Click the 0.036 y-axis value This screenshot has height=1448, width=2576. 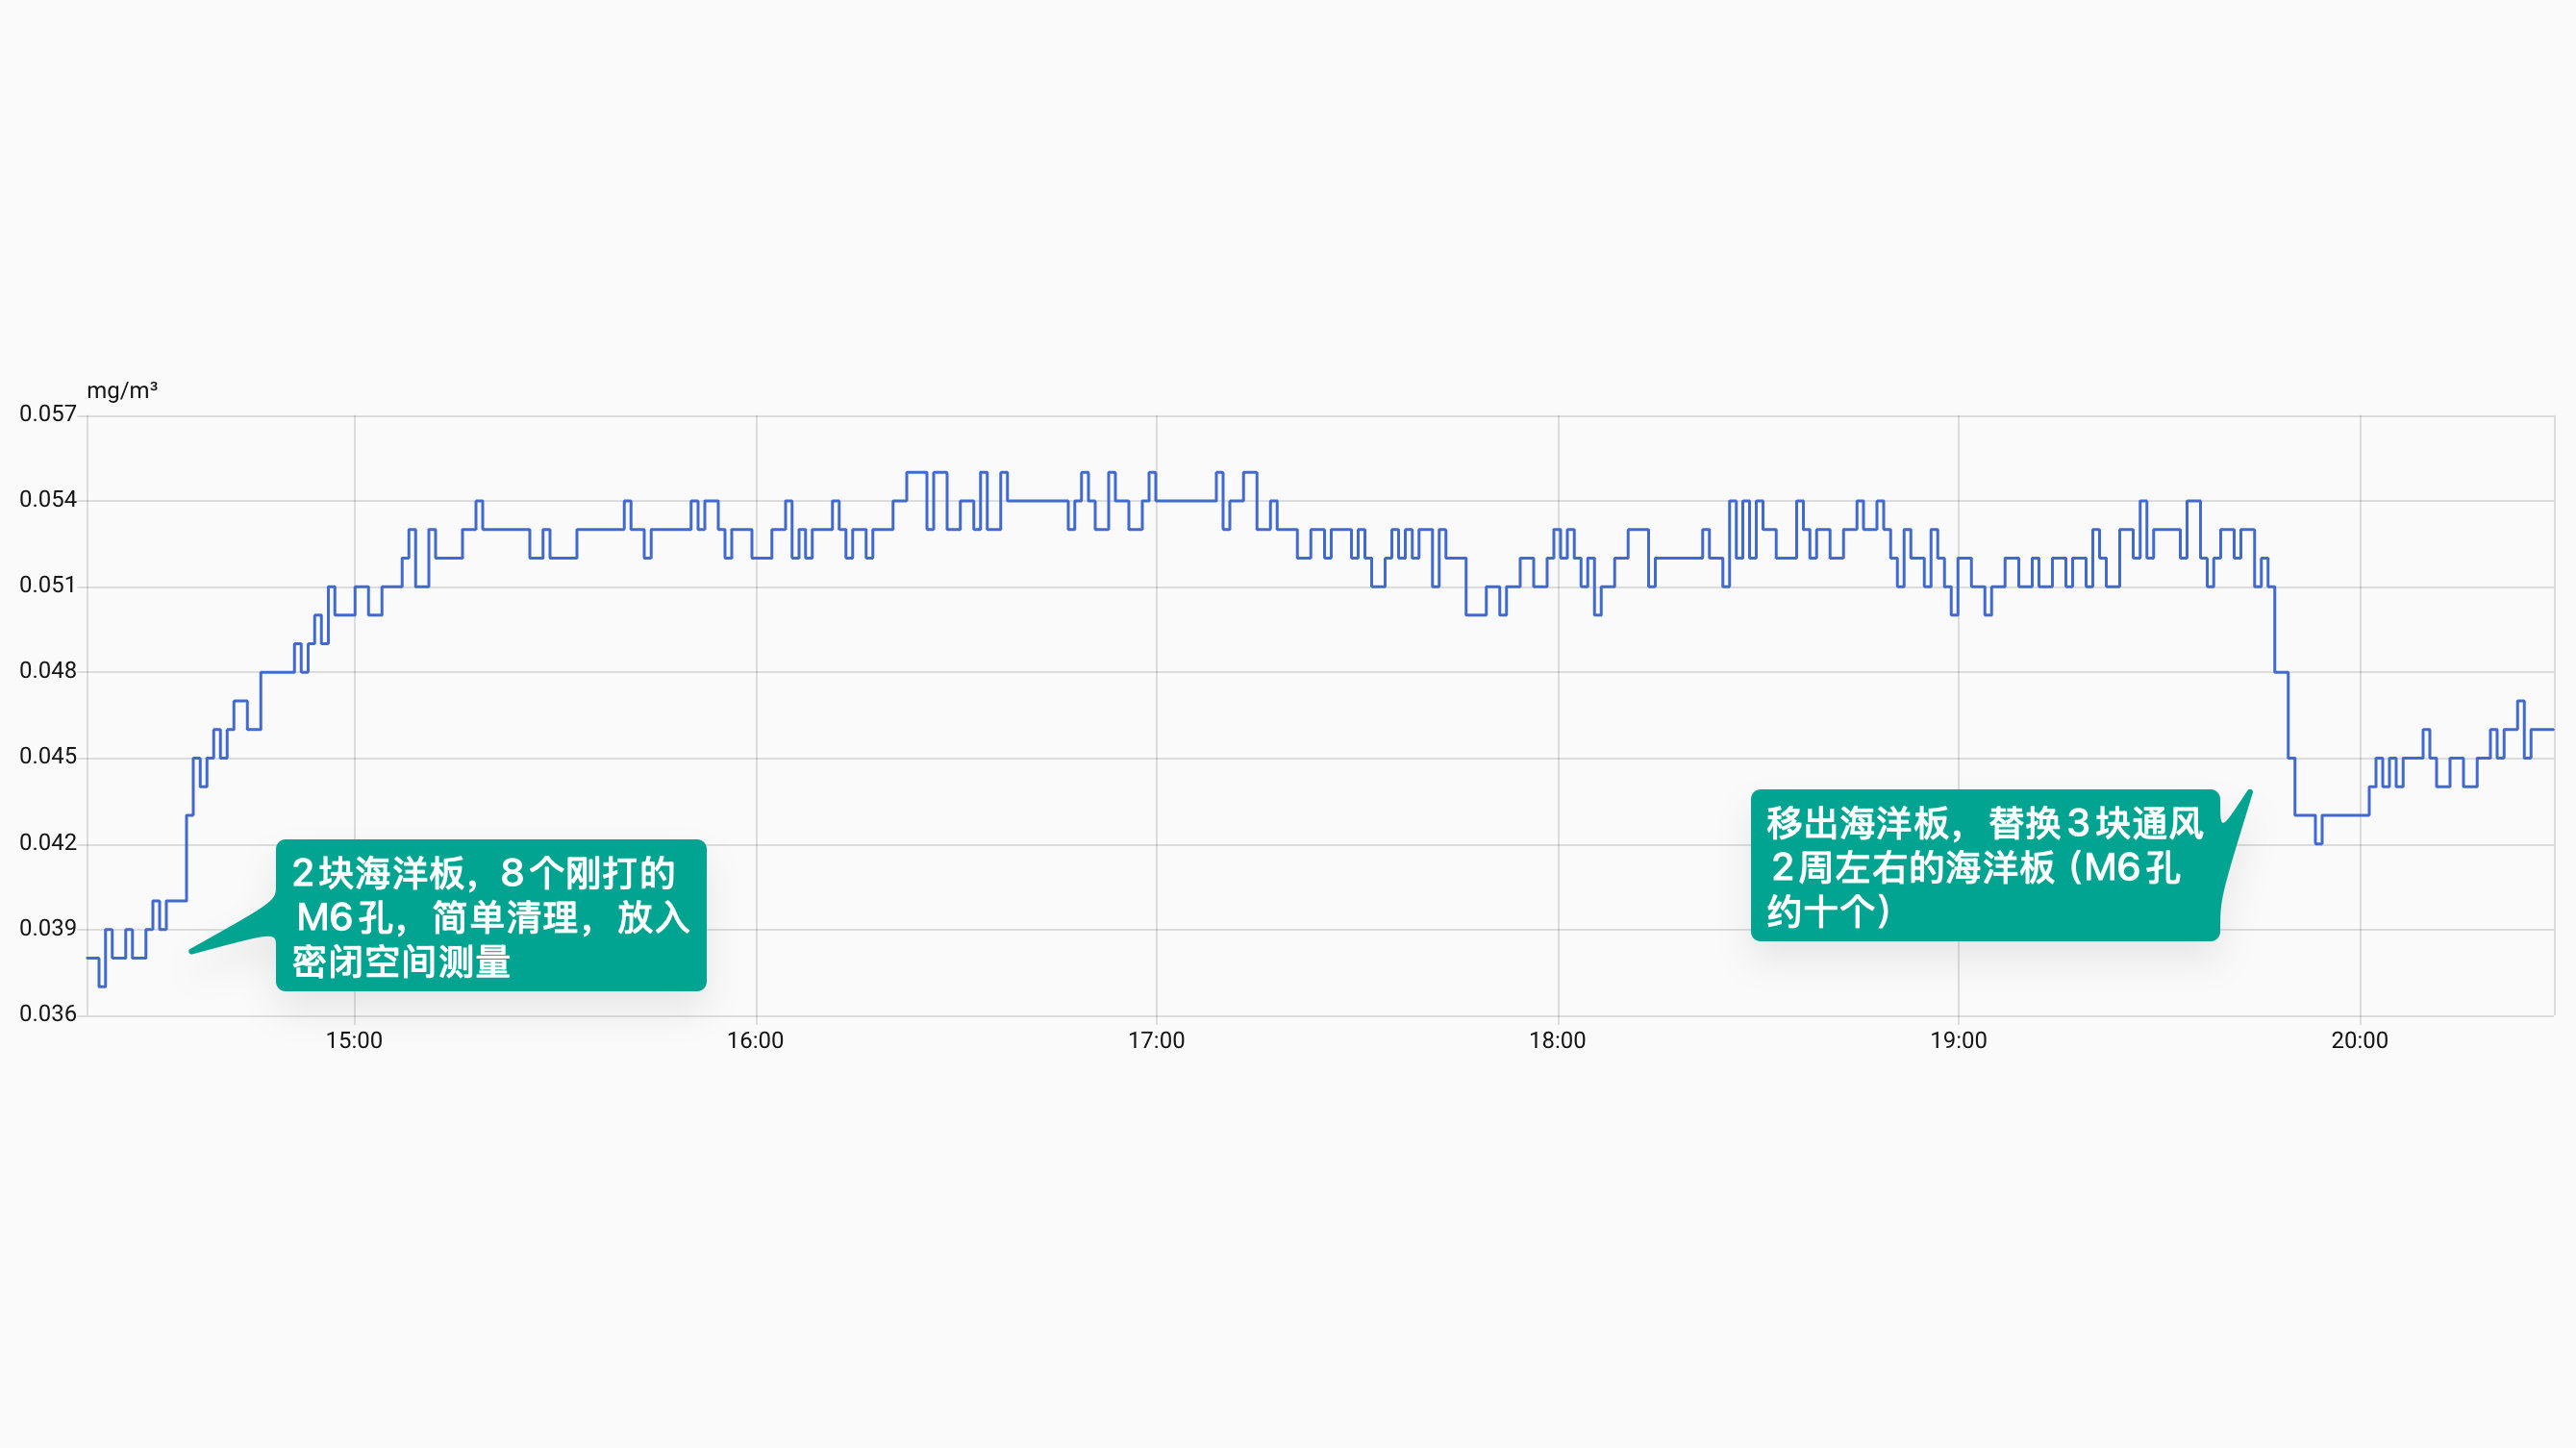point(48,1013)
